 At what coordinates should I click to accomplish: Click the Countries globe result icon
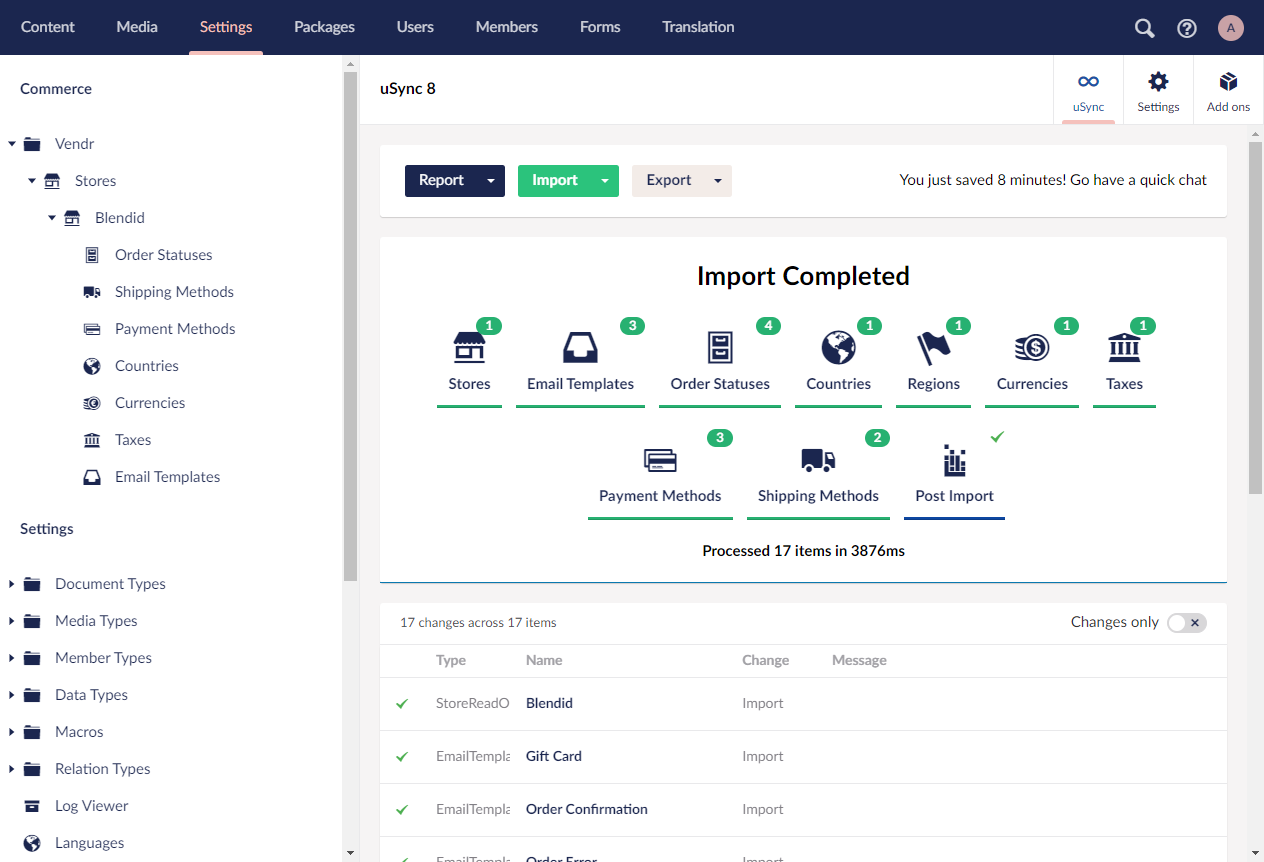[x=838, y=349]
